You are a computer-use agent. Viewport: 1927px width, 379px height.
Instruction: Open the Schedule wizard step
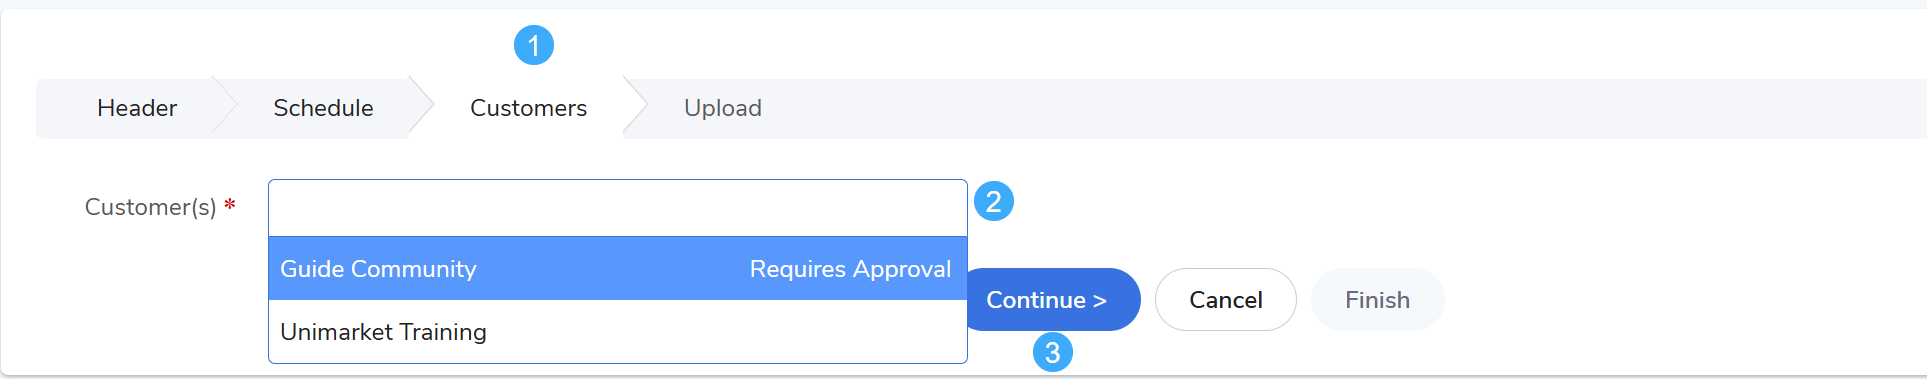coord(323,108)
